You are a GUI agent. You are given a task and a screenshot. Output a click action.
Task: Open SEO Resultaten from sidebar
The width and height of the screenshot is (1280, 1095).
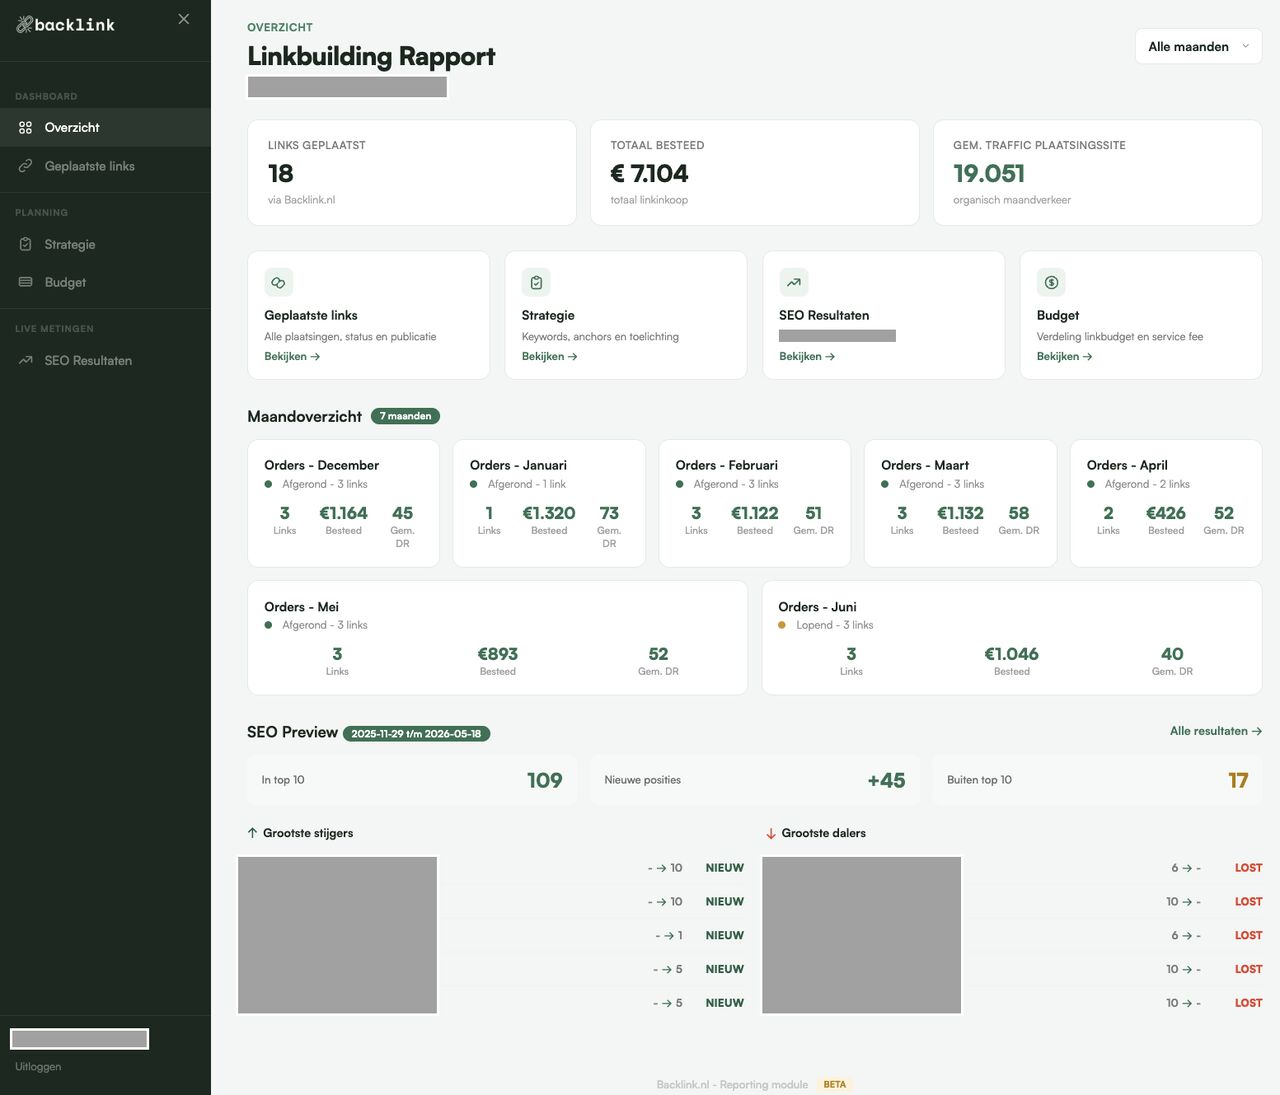tap(105, 361)
